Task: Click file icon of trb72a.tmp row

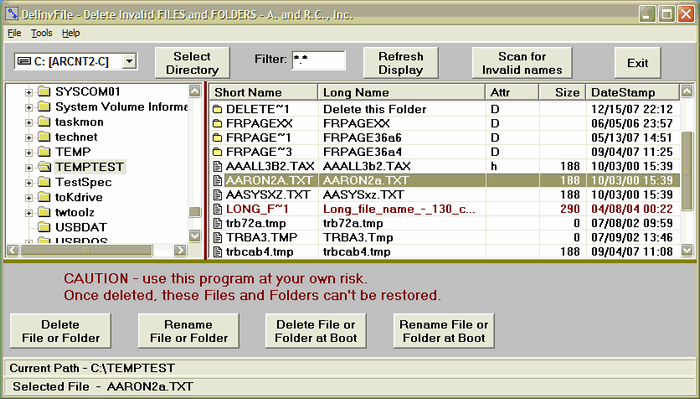Action: click(217, 224)
